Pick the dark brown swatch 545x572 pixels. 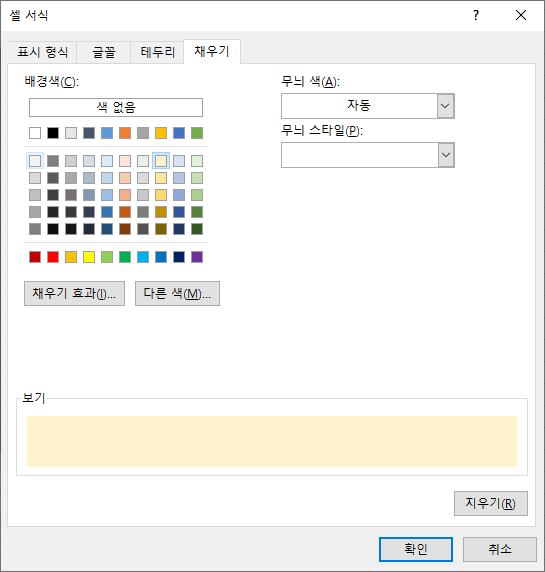coord(125,229)
